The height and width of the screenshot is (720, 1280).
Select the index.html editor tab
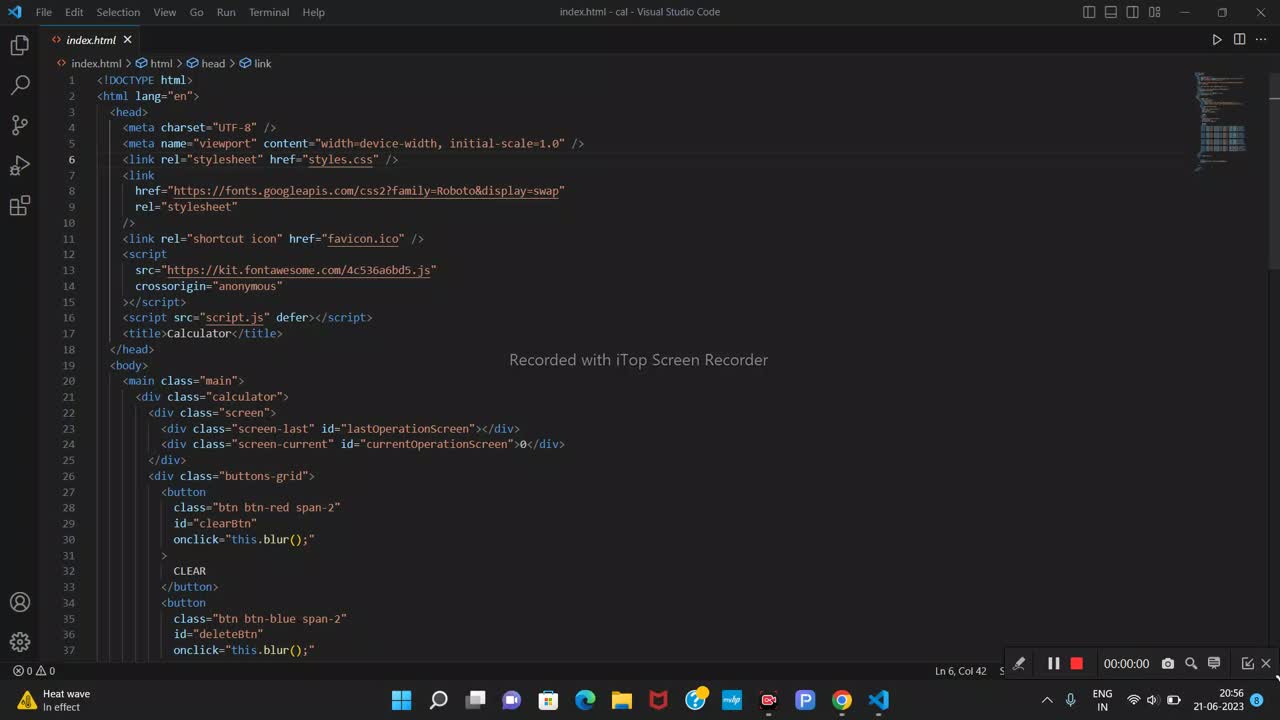(90, 40)
